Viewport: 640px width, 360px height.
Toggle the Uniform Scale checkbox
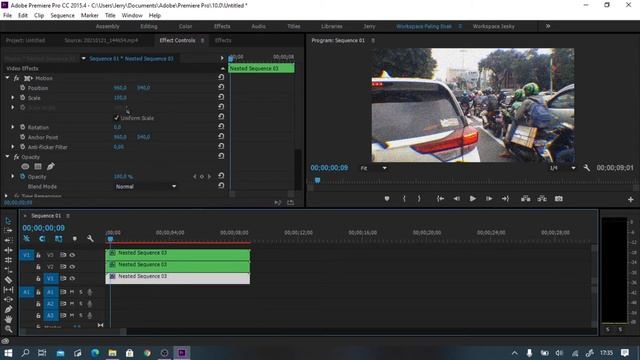116,118
